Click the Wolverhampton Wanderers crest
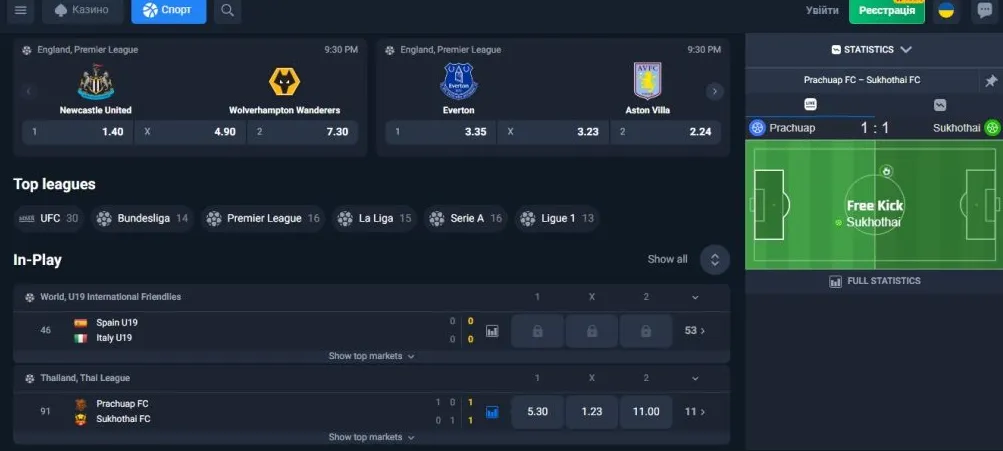 click(x=285, y=82)
